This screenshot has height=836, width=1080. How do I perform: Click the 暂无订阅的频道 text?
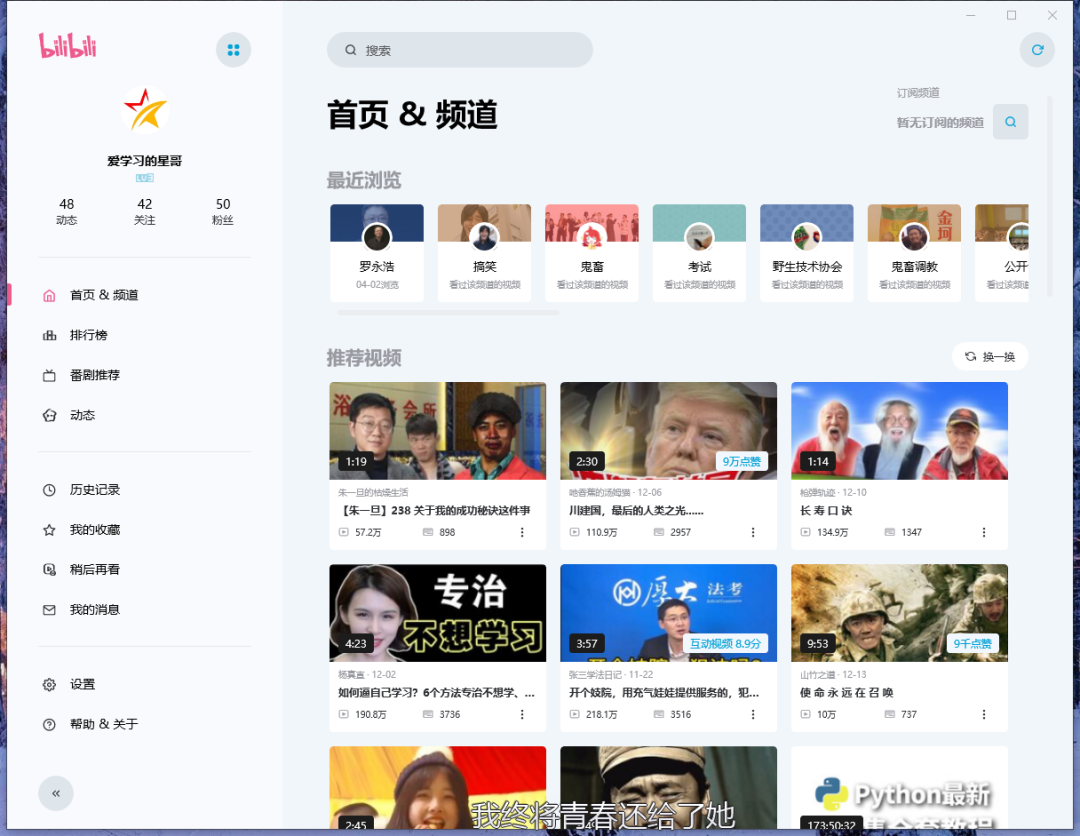point(939,123)
